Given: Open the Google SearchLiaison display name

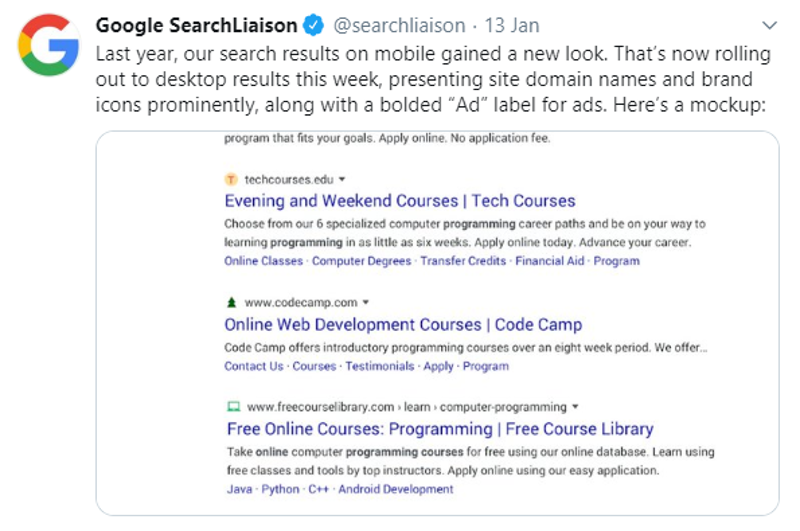Looking at the screenshot, I should pyautogui.click(x=196, y=26).
